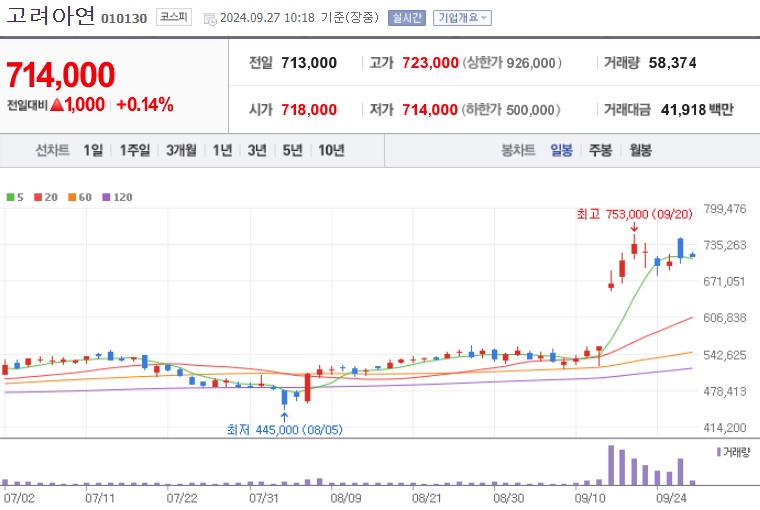Select the 10년 line chart tab
This screenshot has width=760, height=510.
click(331, 150)
